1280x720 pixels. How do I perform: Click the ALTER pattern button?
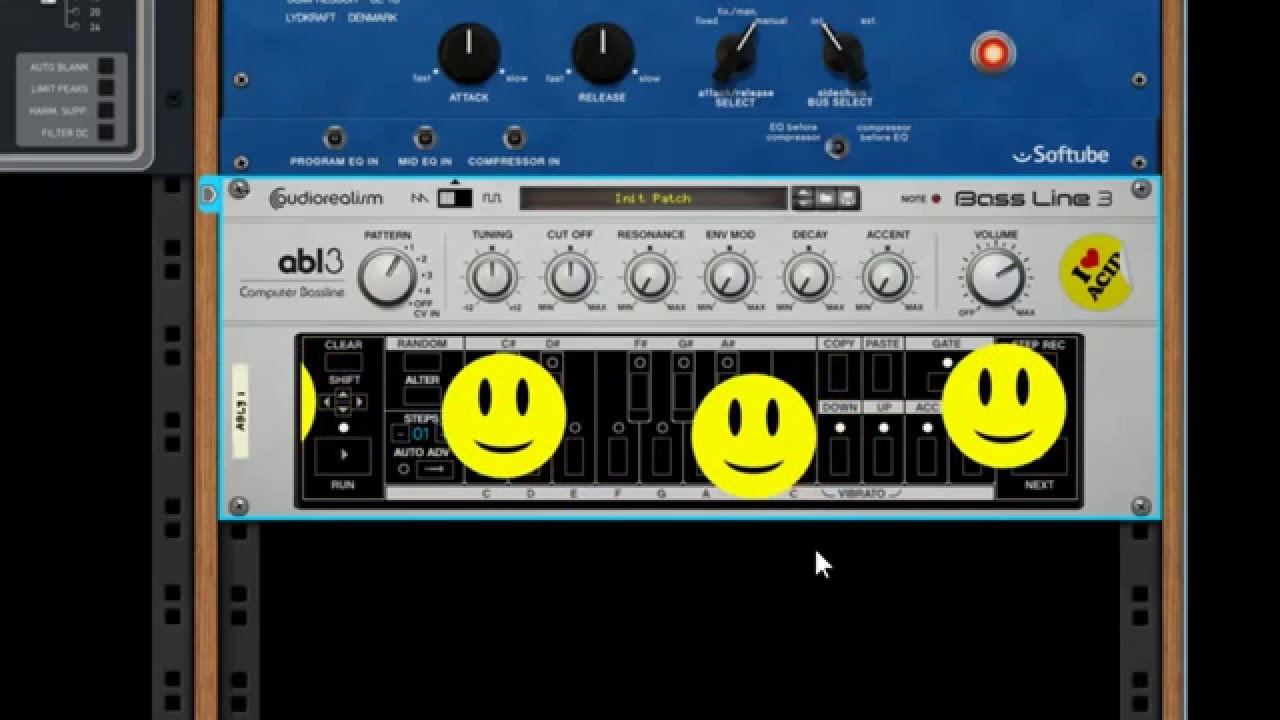point(423,397)
